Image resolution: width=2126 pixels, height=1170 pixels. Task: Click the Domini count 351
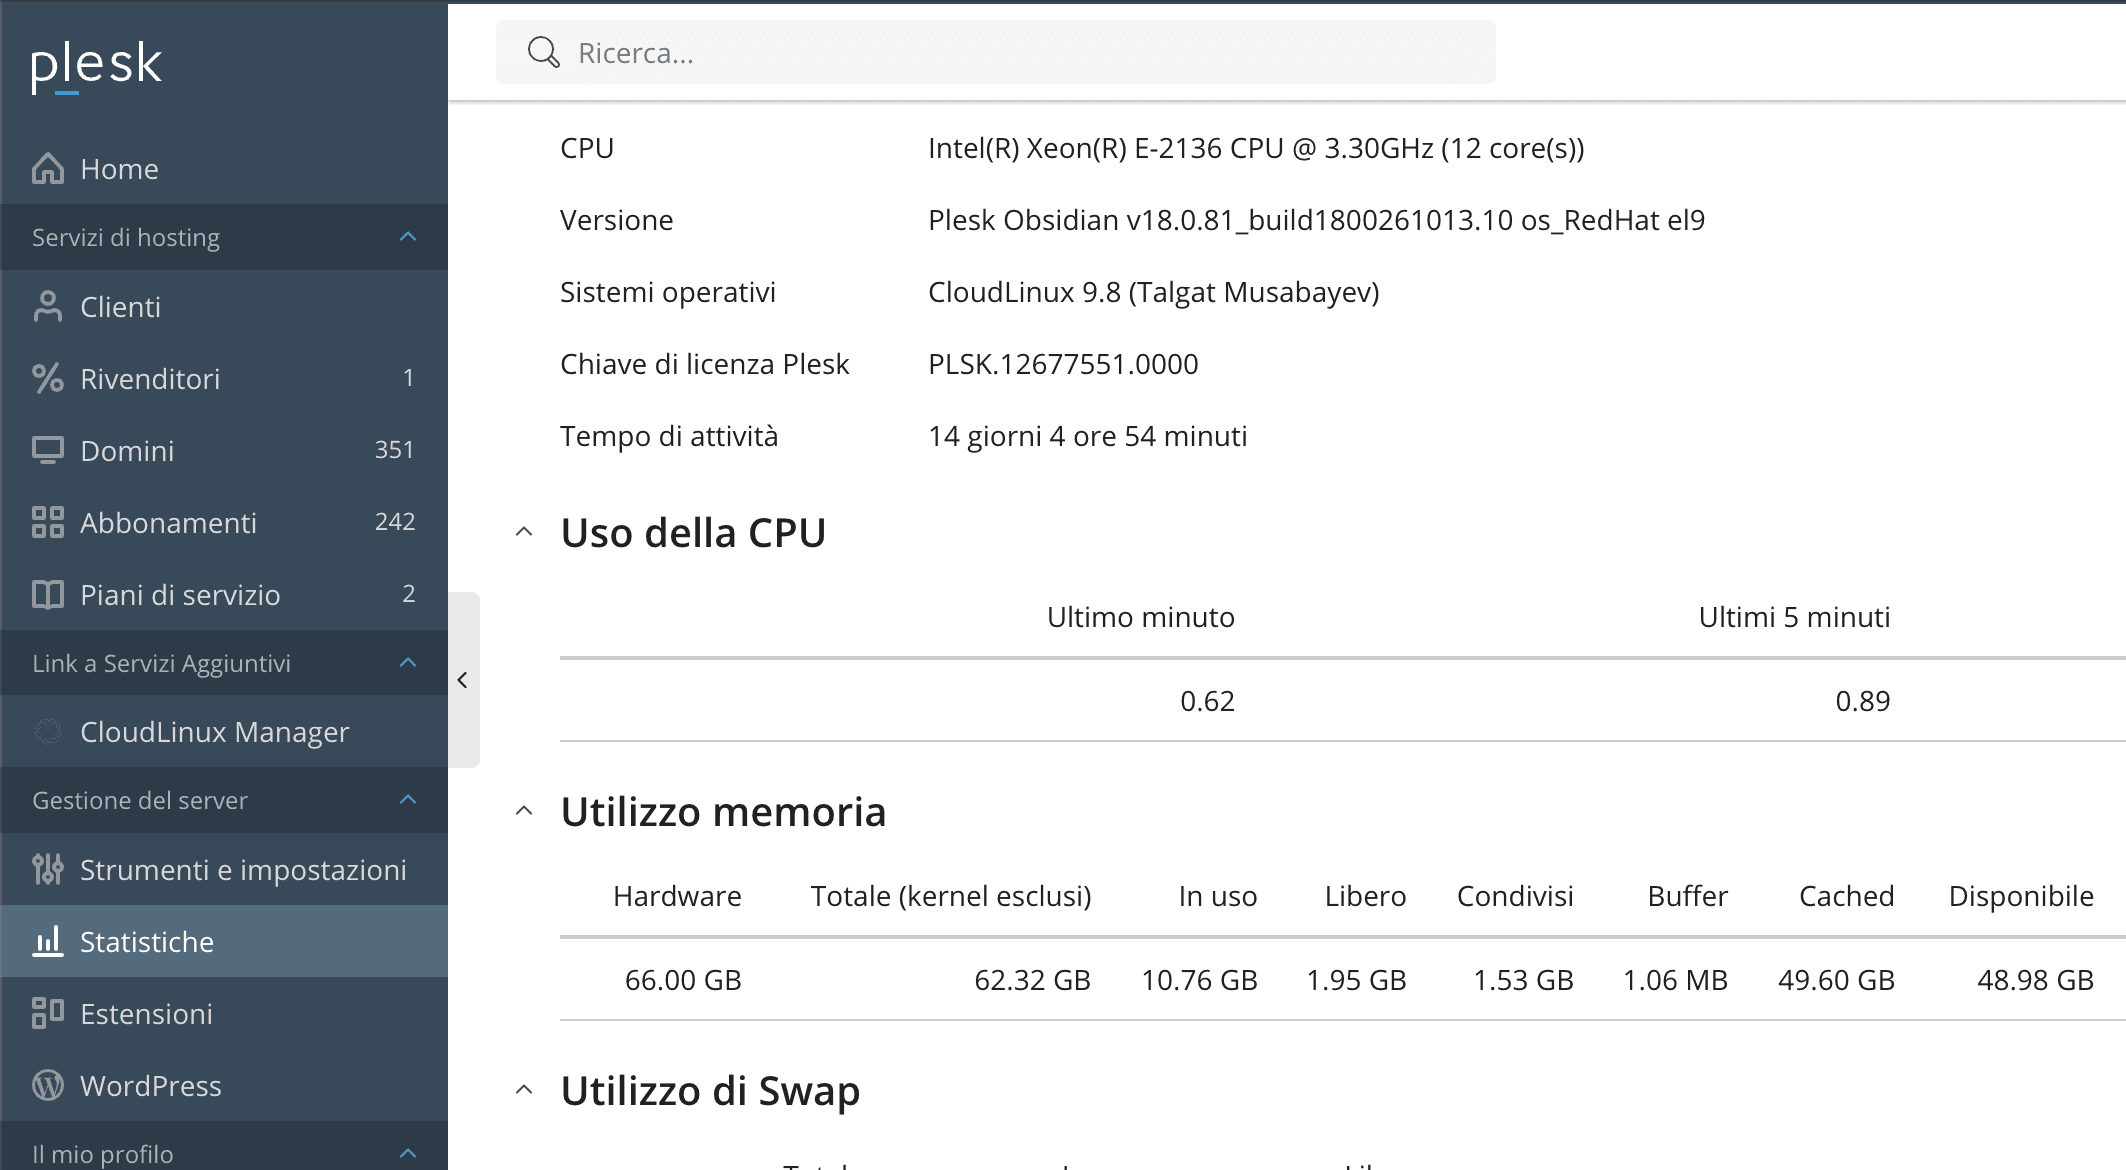394,450
